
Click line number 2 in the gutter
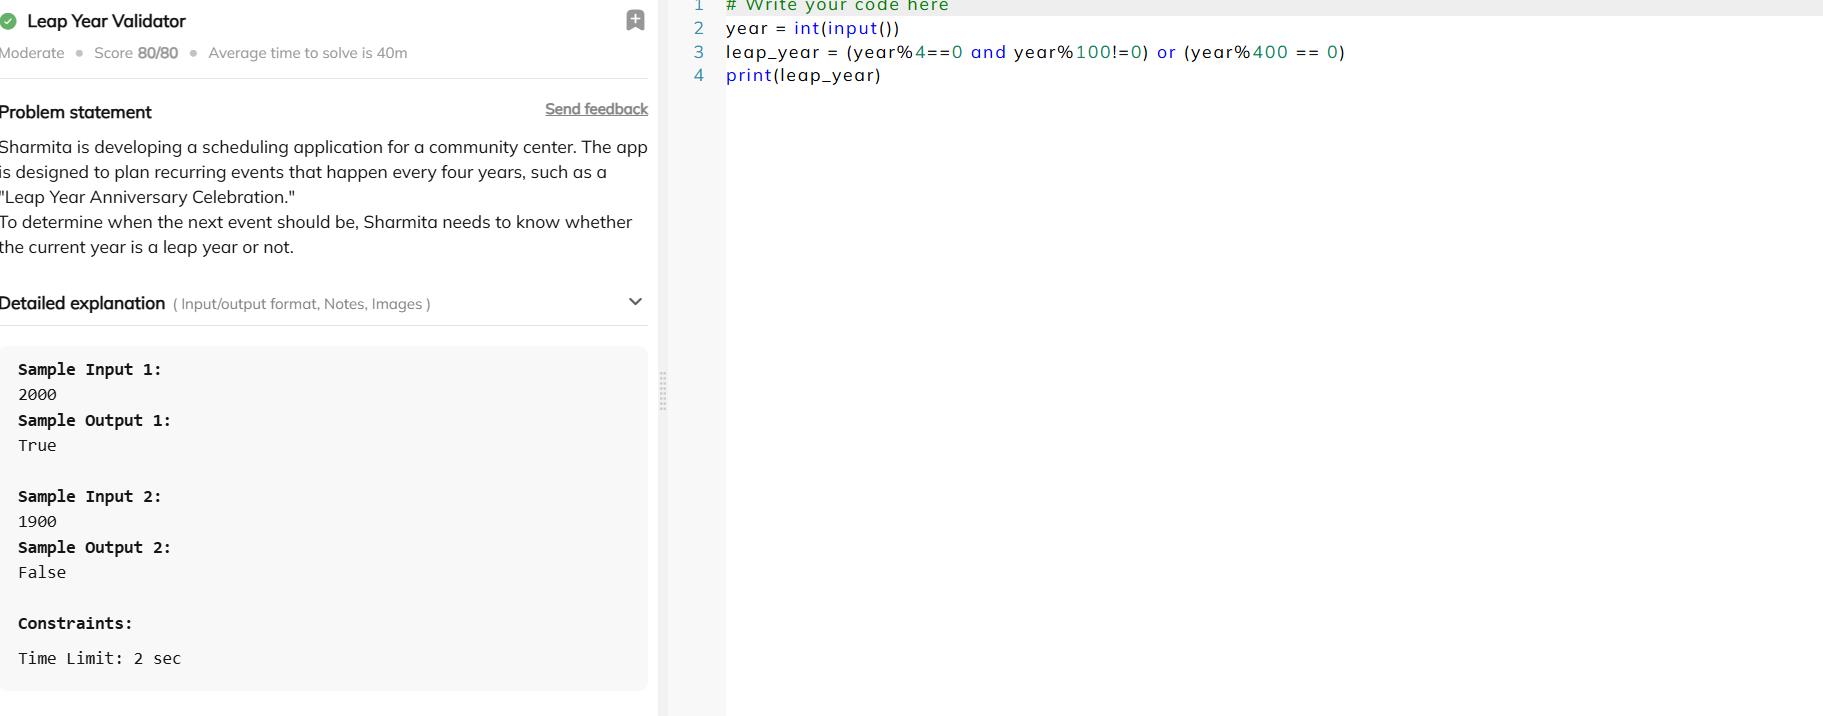tap(699, 29)
